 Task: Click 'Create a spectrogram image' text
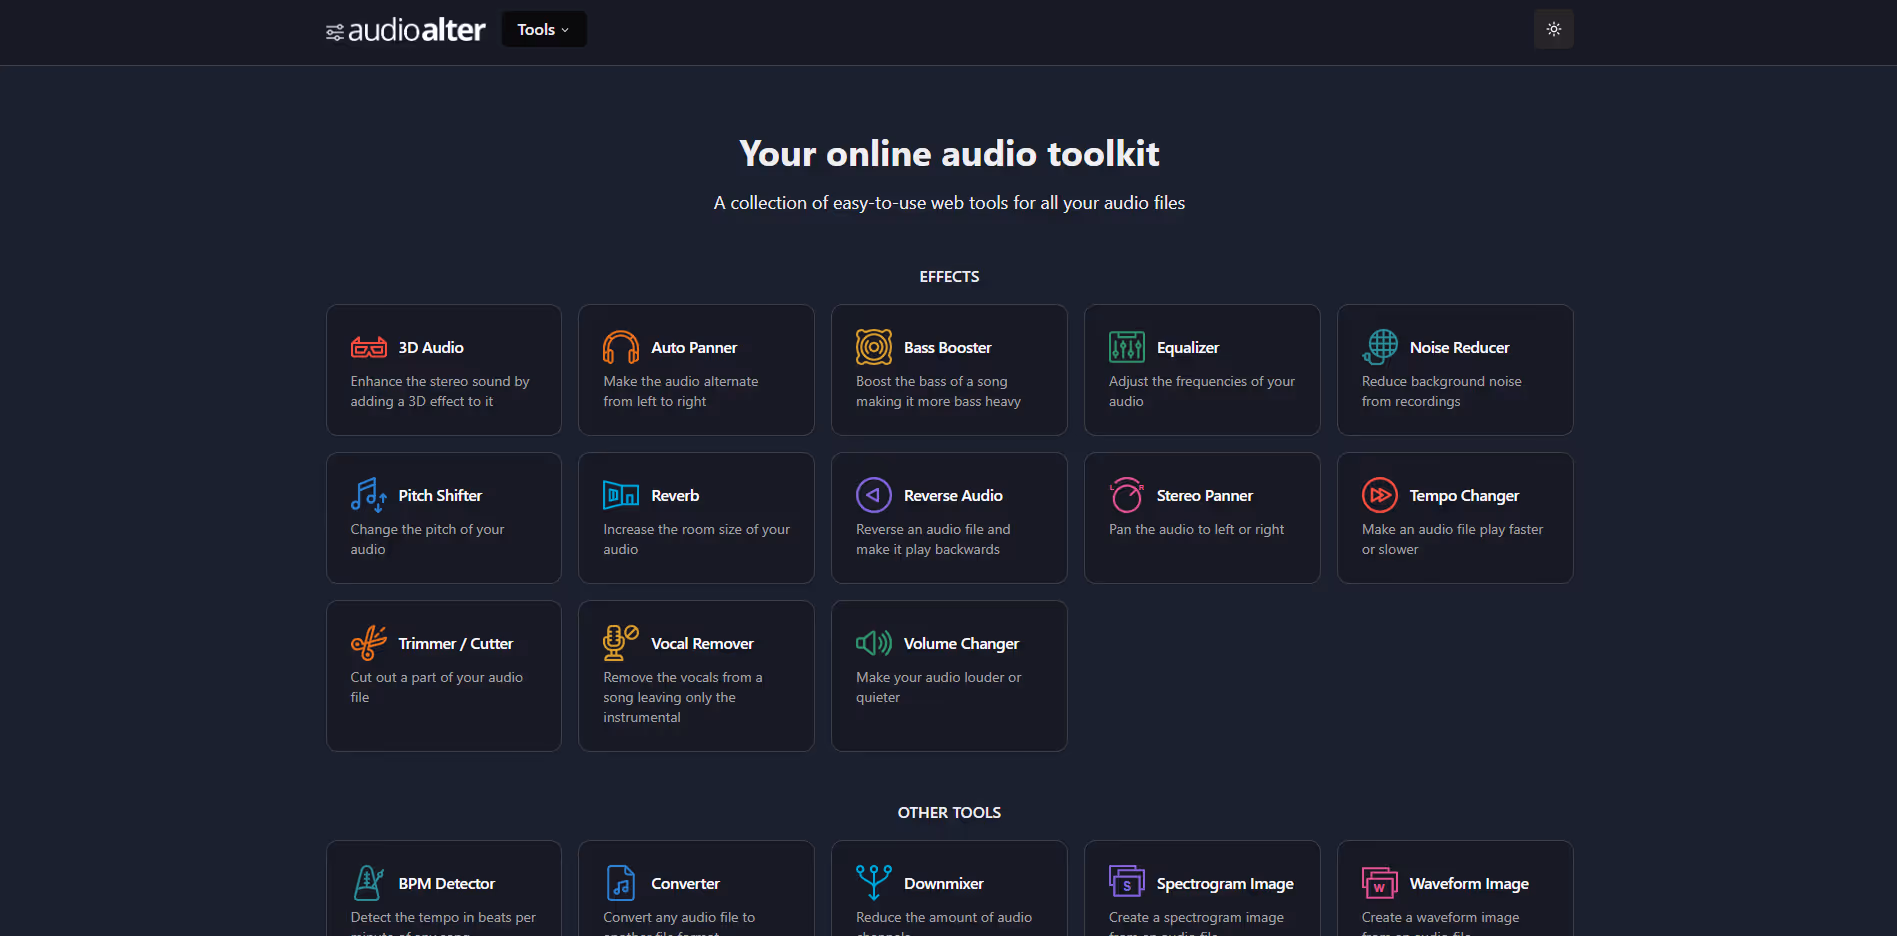coord(1196,917)
